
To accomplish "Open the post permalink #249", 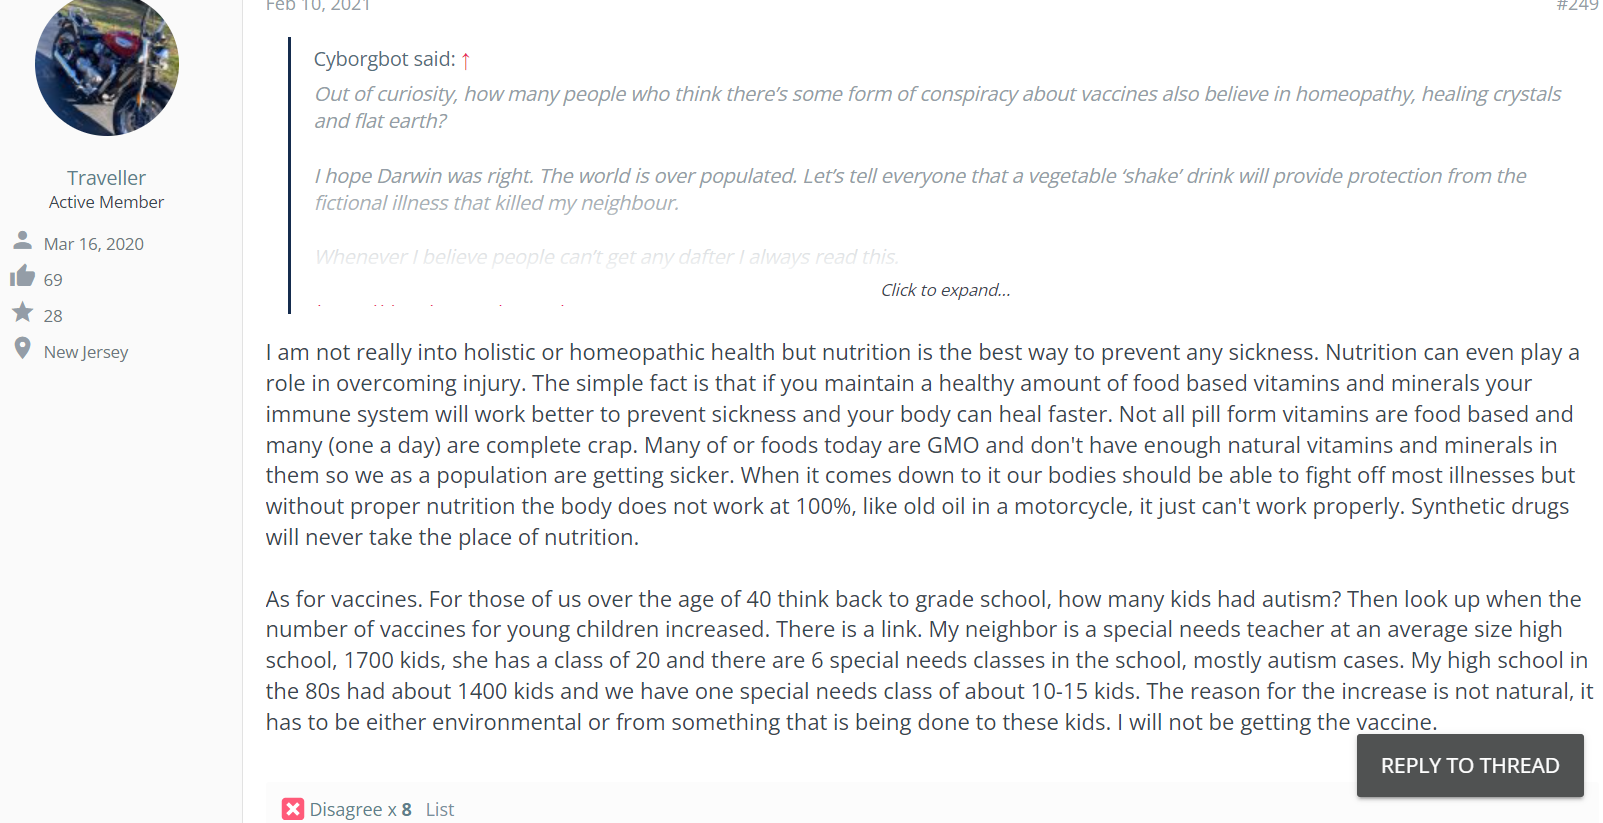I will pyautogui.click(x=1577, y=6).
